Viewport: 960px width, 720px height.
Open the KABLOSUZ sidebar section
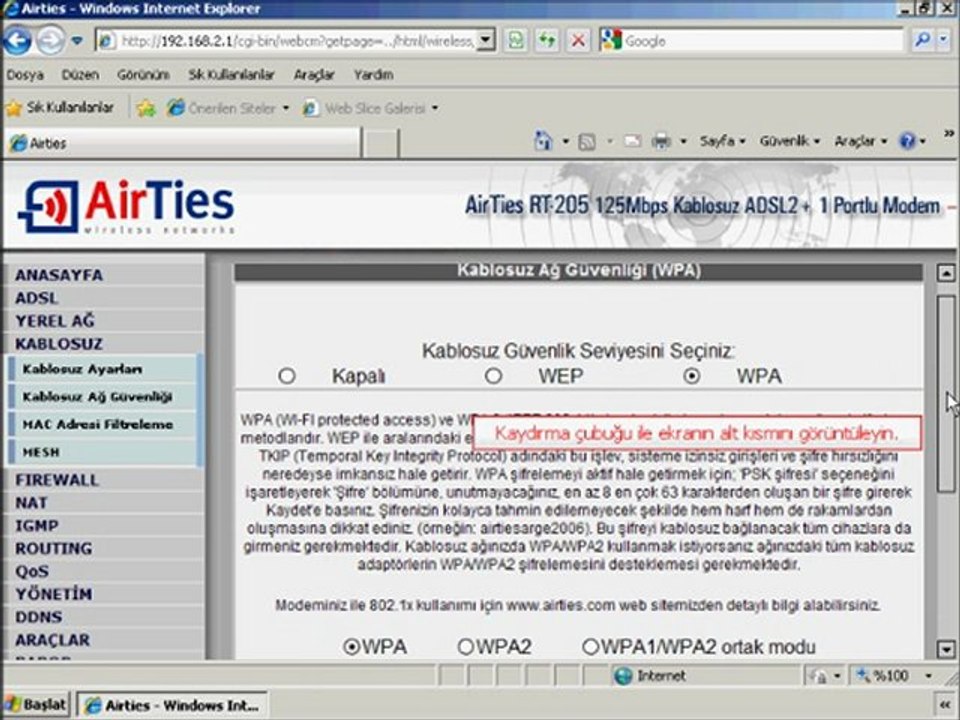point(59,343)
